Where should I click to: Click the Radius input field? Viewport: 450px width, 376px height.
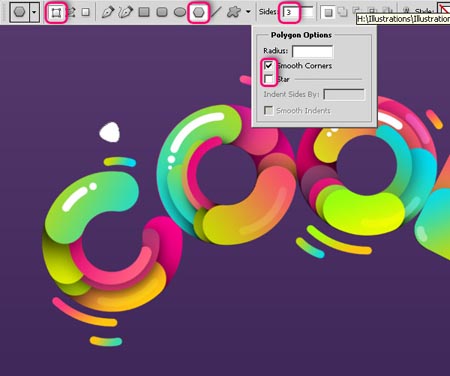(312, 51)
